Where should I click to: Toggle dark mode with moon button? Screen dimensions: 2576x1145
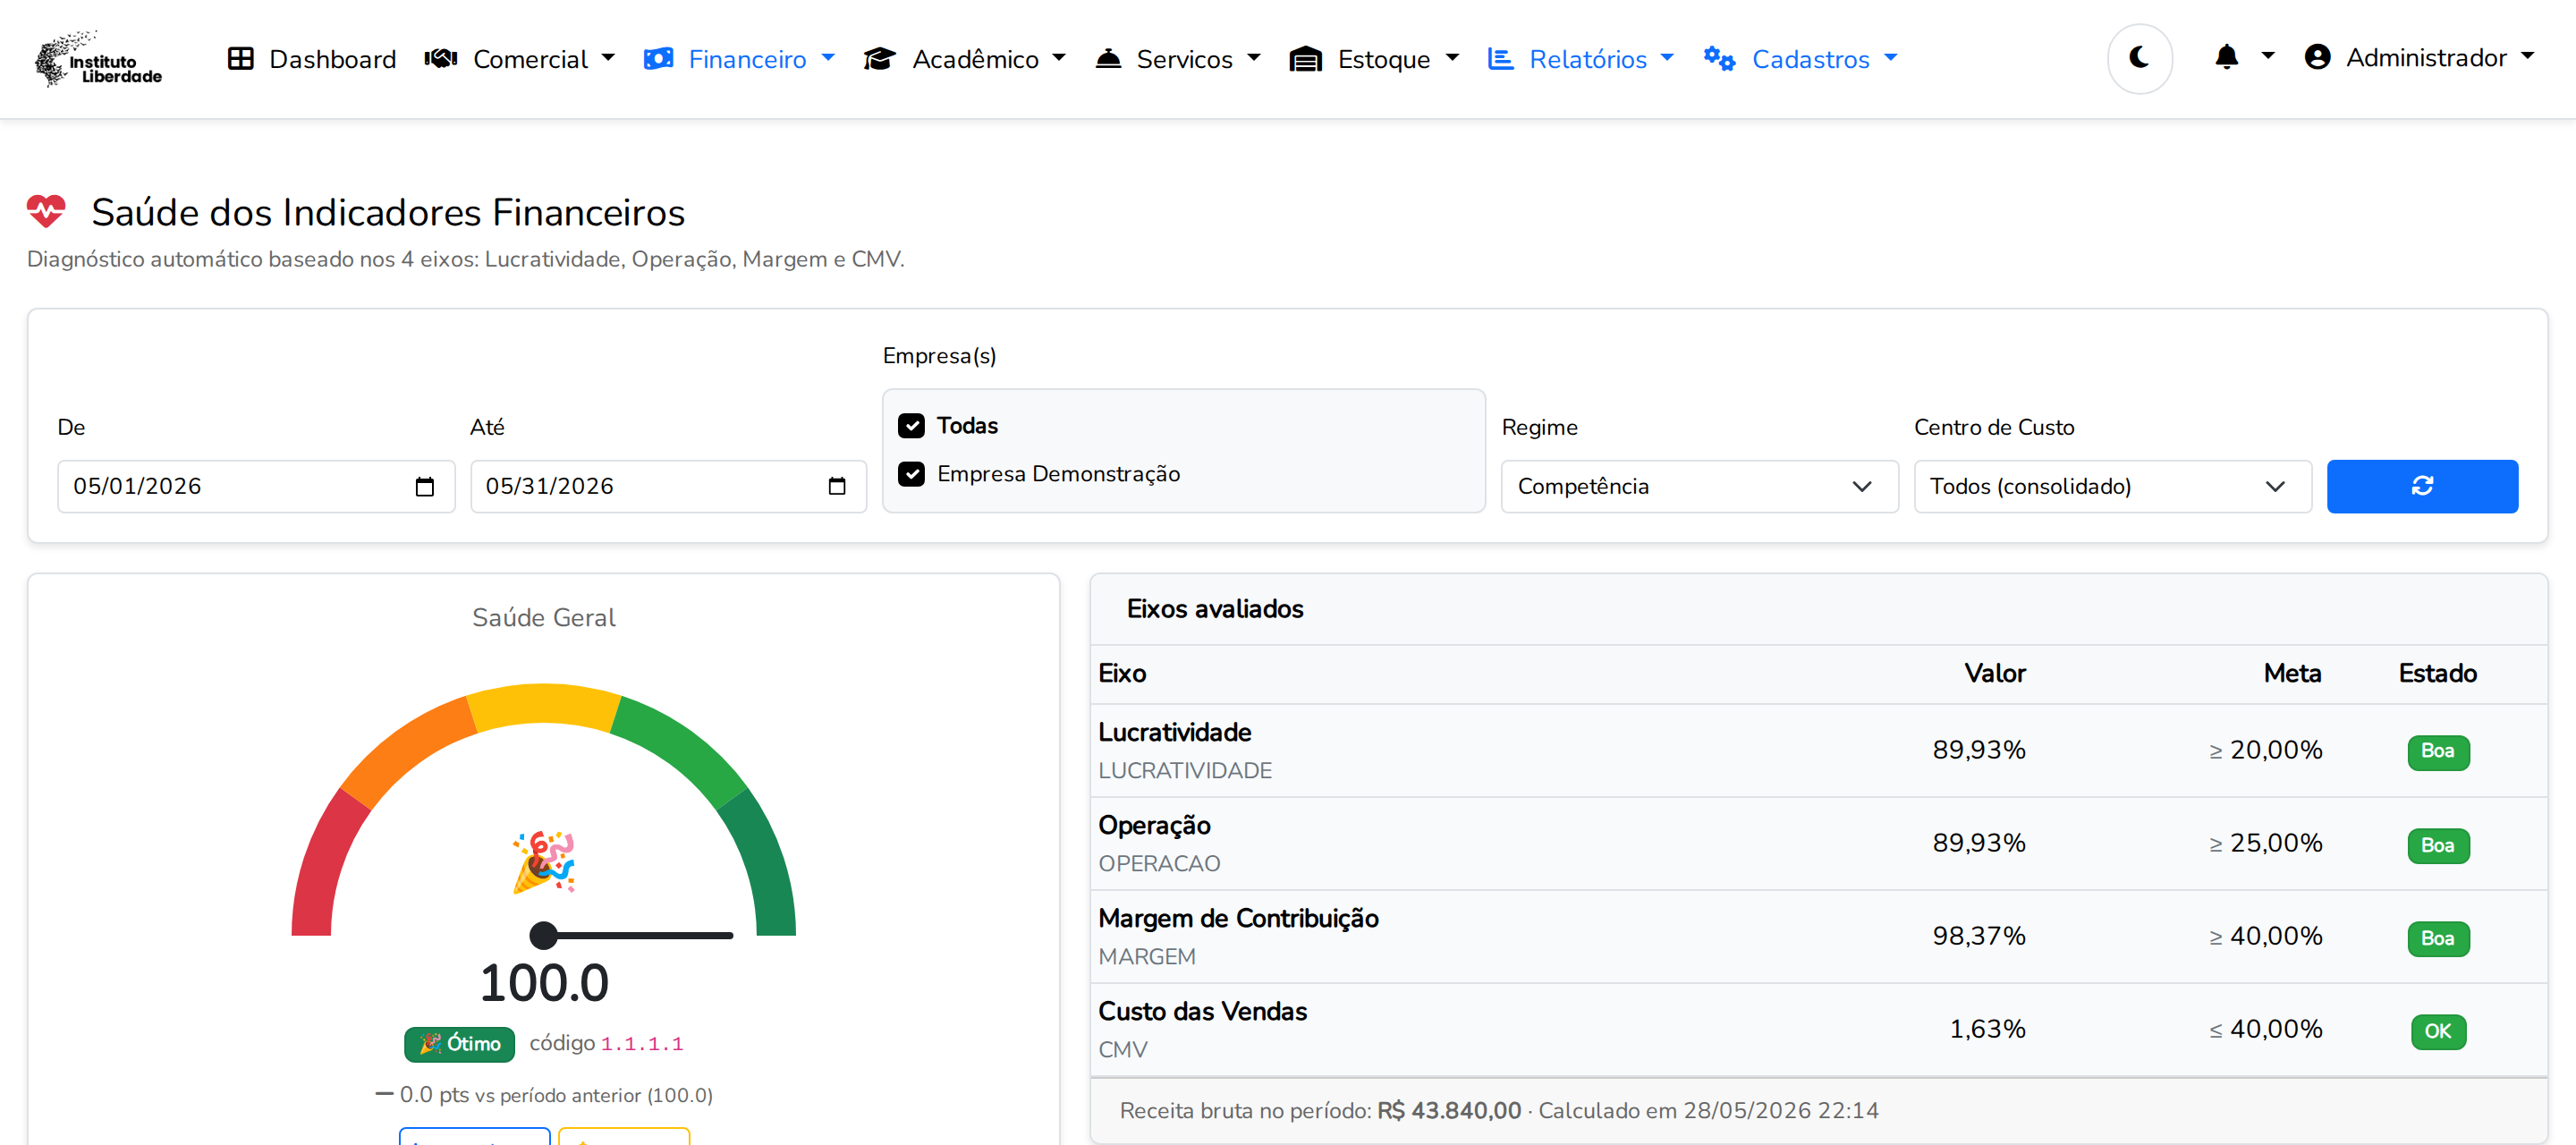click(2139, 58)
